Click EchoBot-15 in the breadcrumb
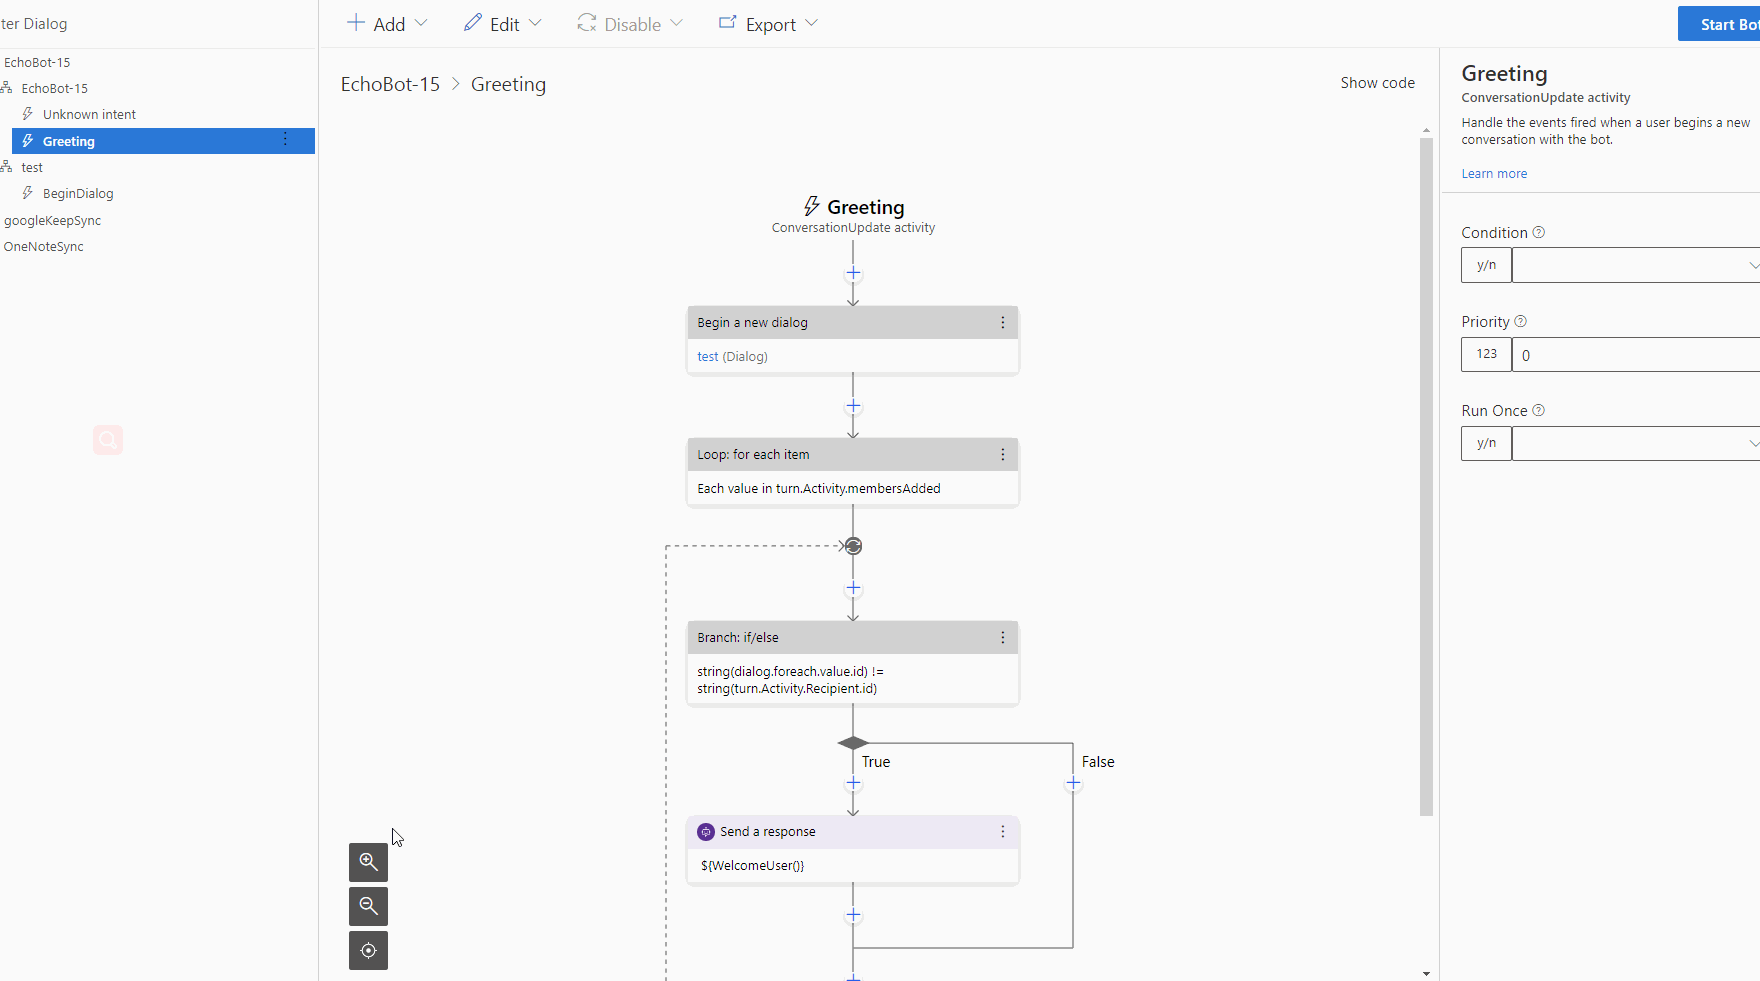Image resolution: width=1760 pixels, height=981 pixels. (390, 84)
